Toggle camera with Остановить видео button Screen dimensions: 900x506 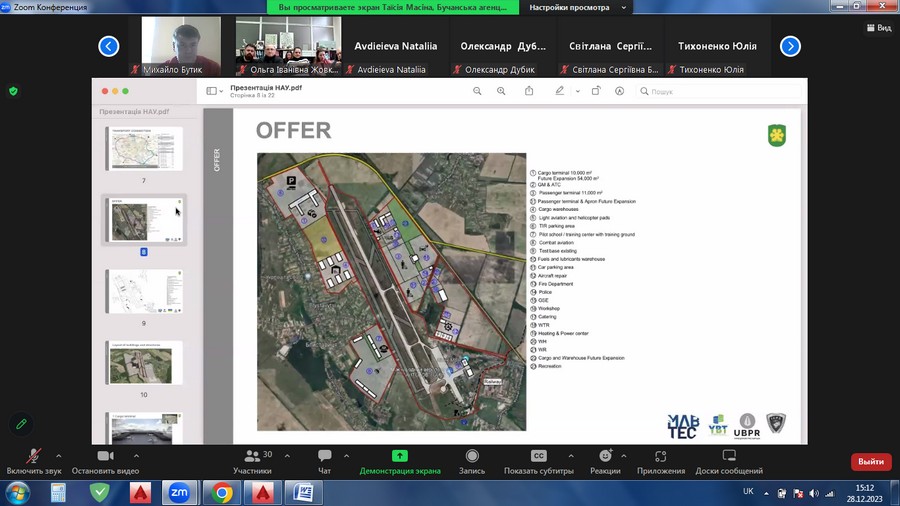point(105,456)
